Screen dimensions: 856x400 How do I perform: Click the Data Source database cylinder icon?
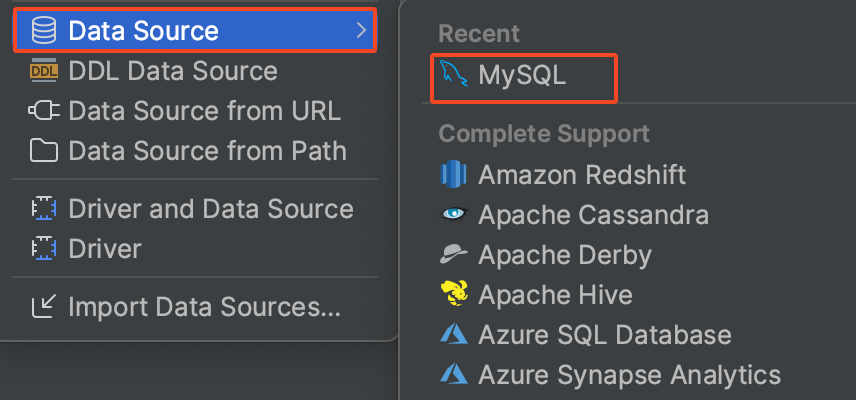(x=44, y=31)
